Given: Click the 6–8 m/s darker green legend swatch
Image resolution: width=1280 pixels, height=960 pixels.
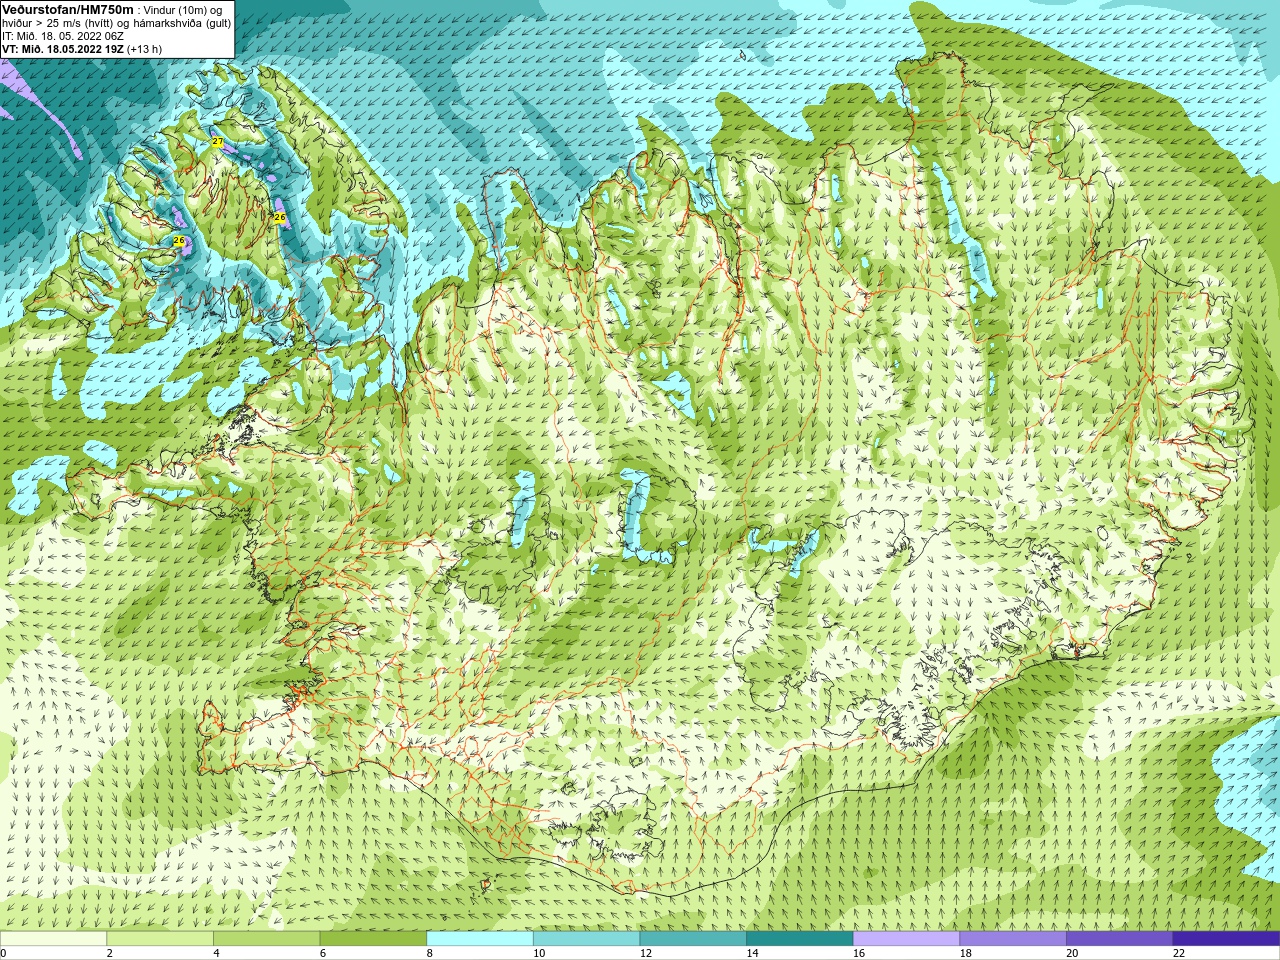Looking at the screenshot, I should [x=373, y=939].
